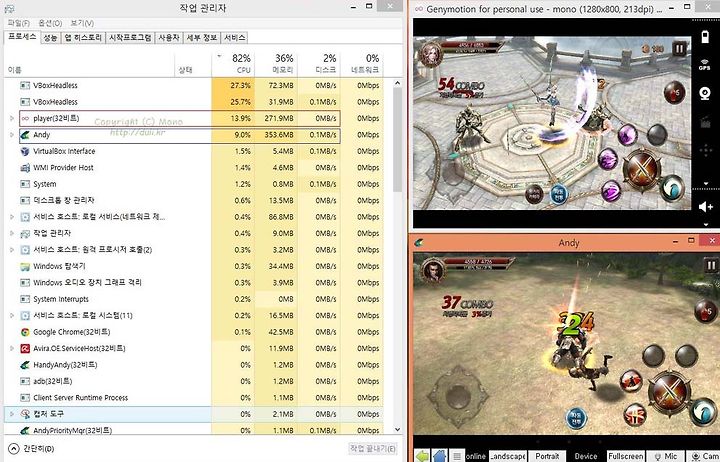Sort processes by CPU column
720x462 pixels.
click(233, 64)
